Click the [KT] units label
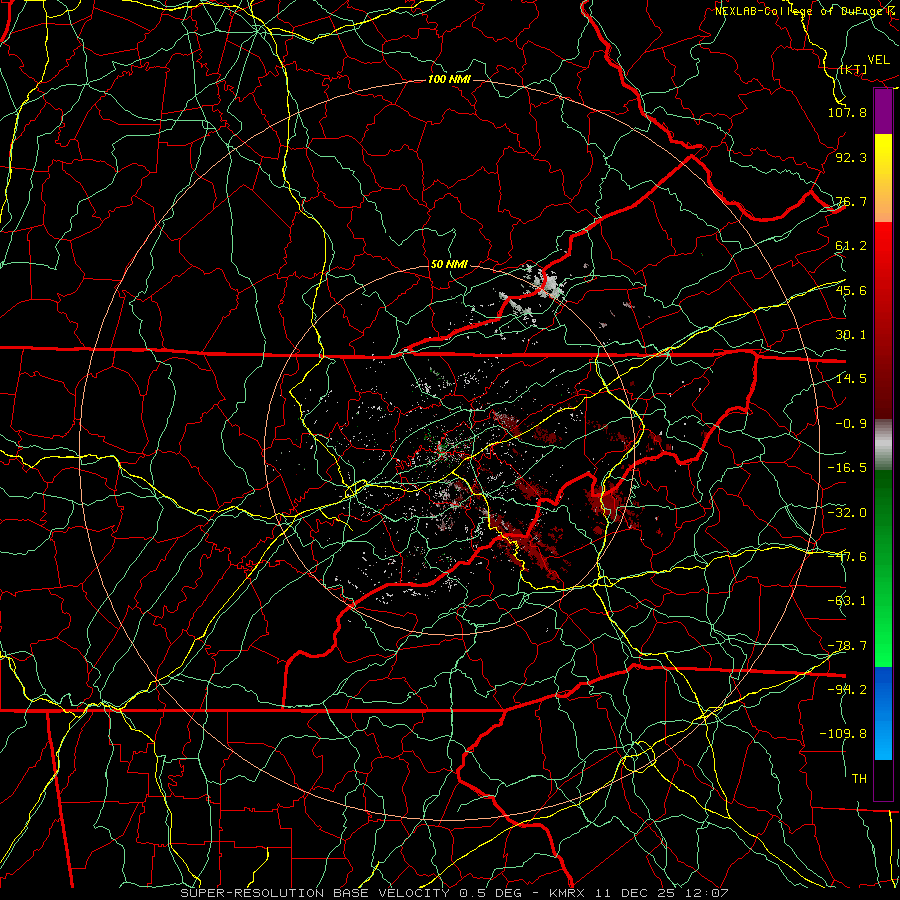900x900 pixels. [x=854, y=69]
